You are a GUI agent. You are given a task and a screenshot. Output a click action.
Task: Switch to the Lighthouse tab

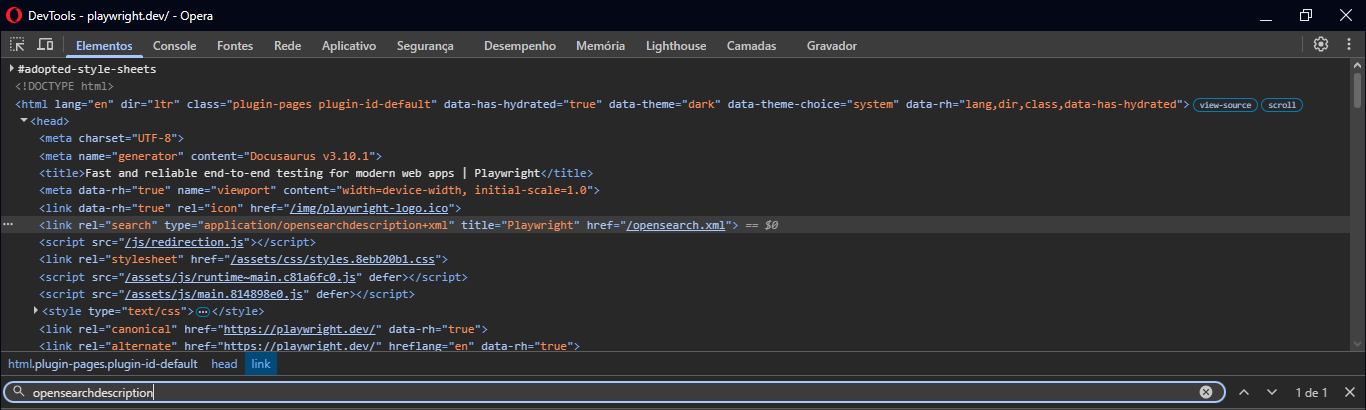click(x=676, y=46)
